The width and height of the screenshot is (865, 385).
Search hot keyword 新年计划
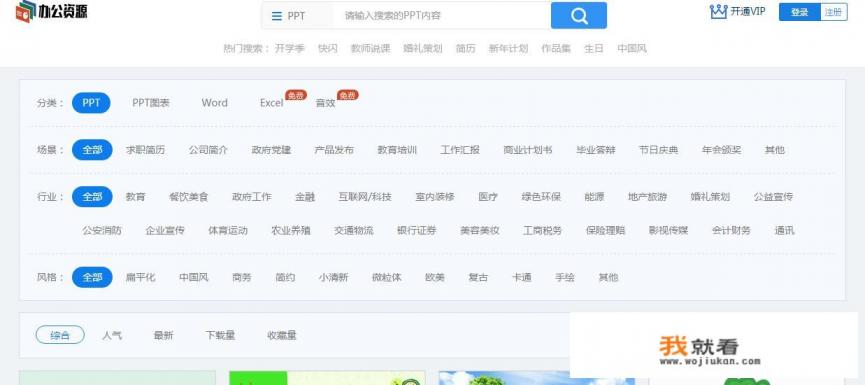508,49
